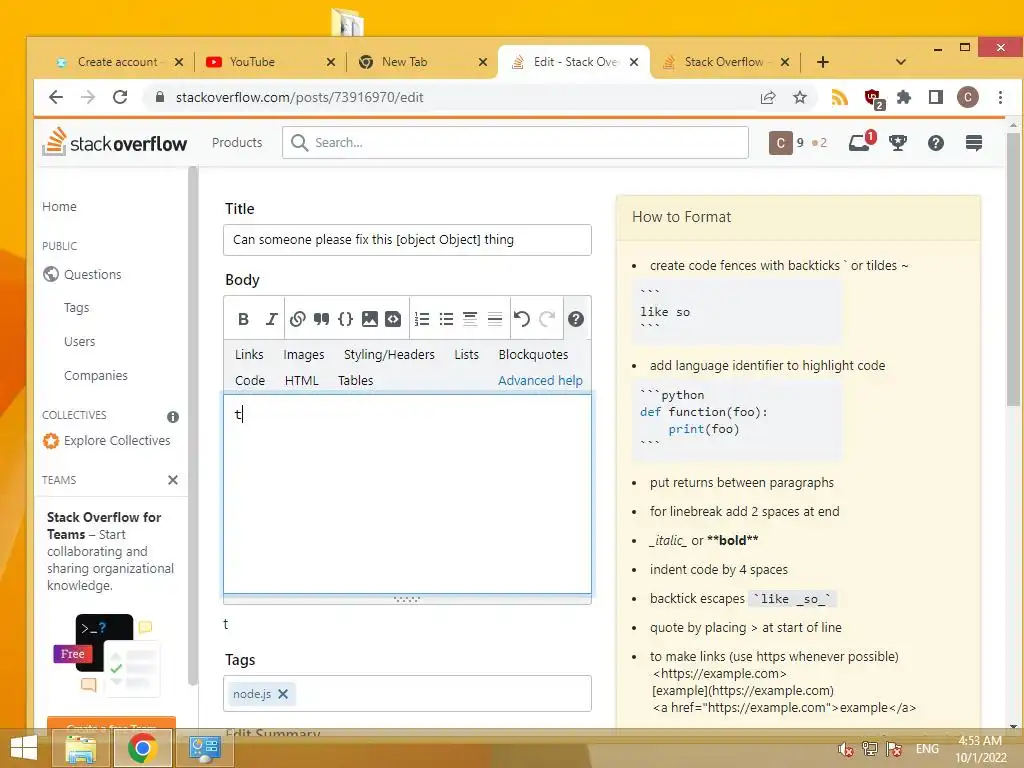Open the Stack Overflow inbox
Viewport: 1024px width, 768px height.
click(x=859, y=142)
